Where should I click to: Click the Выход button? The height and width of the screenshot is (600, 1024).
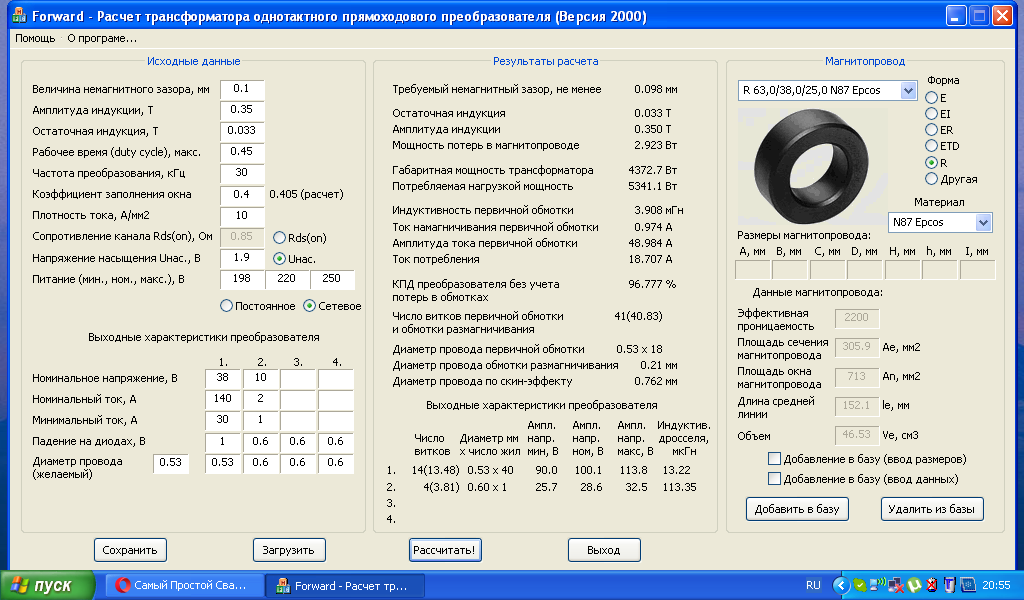603,550
